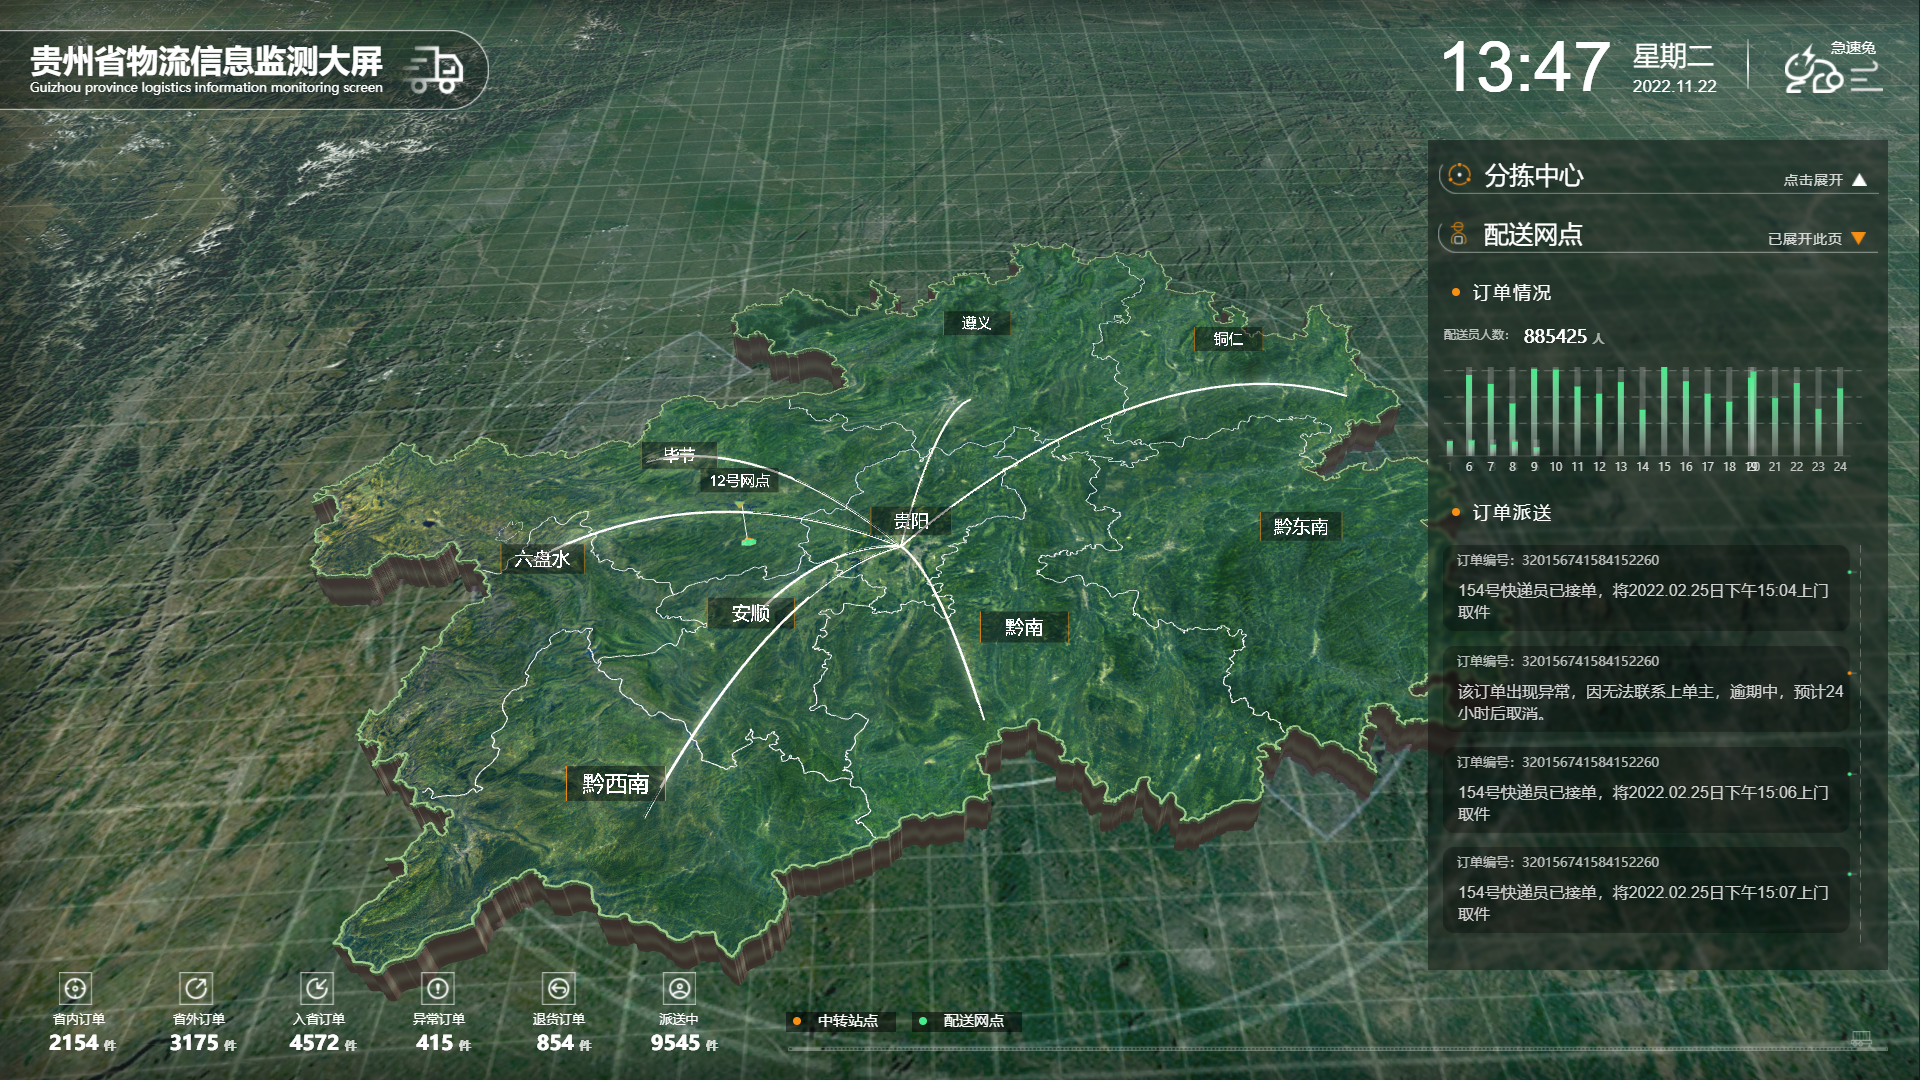Click the 退货订单 return arrow icon
The height and width of the screenshot is (1080, 1920).
point(558,989)
